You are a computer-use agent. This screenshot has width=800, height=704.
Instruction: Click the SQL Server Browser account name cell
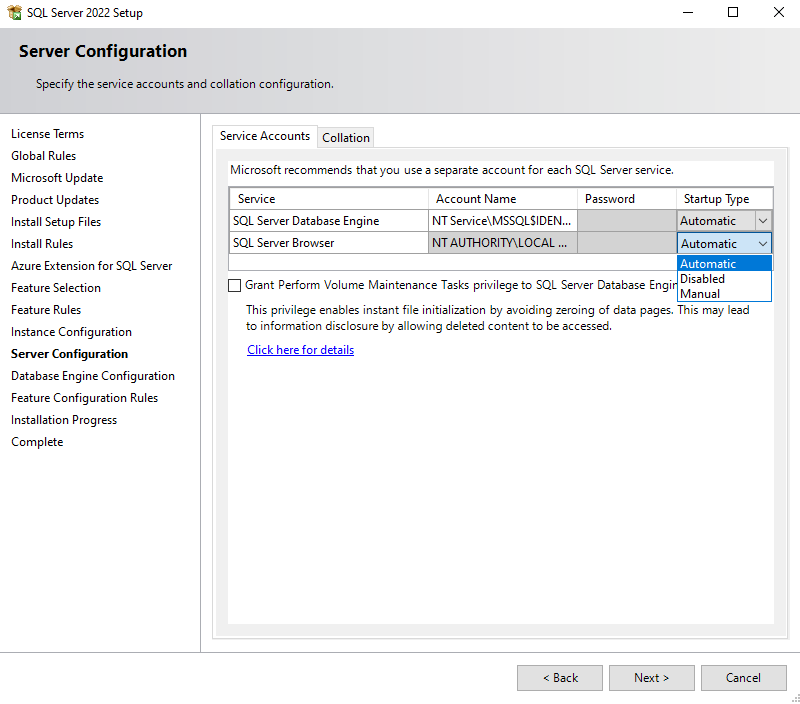coord(503,243)
